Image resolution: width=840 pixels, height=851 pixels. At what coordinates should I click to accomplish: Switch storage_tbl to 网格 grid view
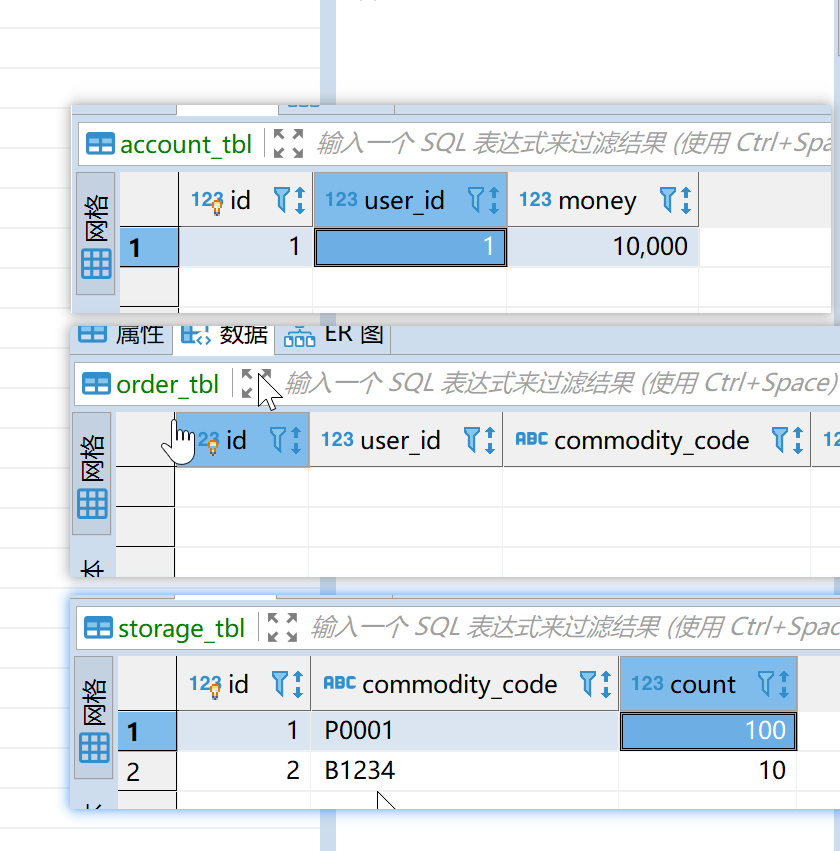pyautogui.click(x=93, y=717)
